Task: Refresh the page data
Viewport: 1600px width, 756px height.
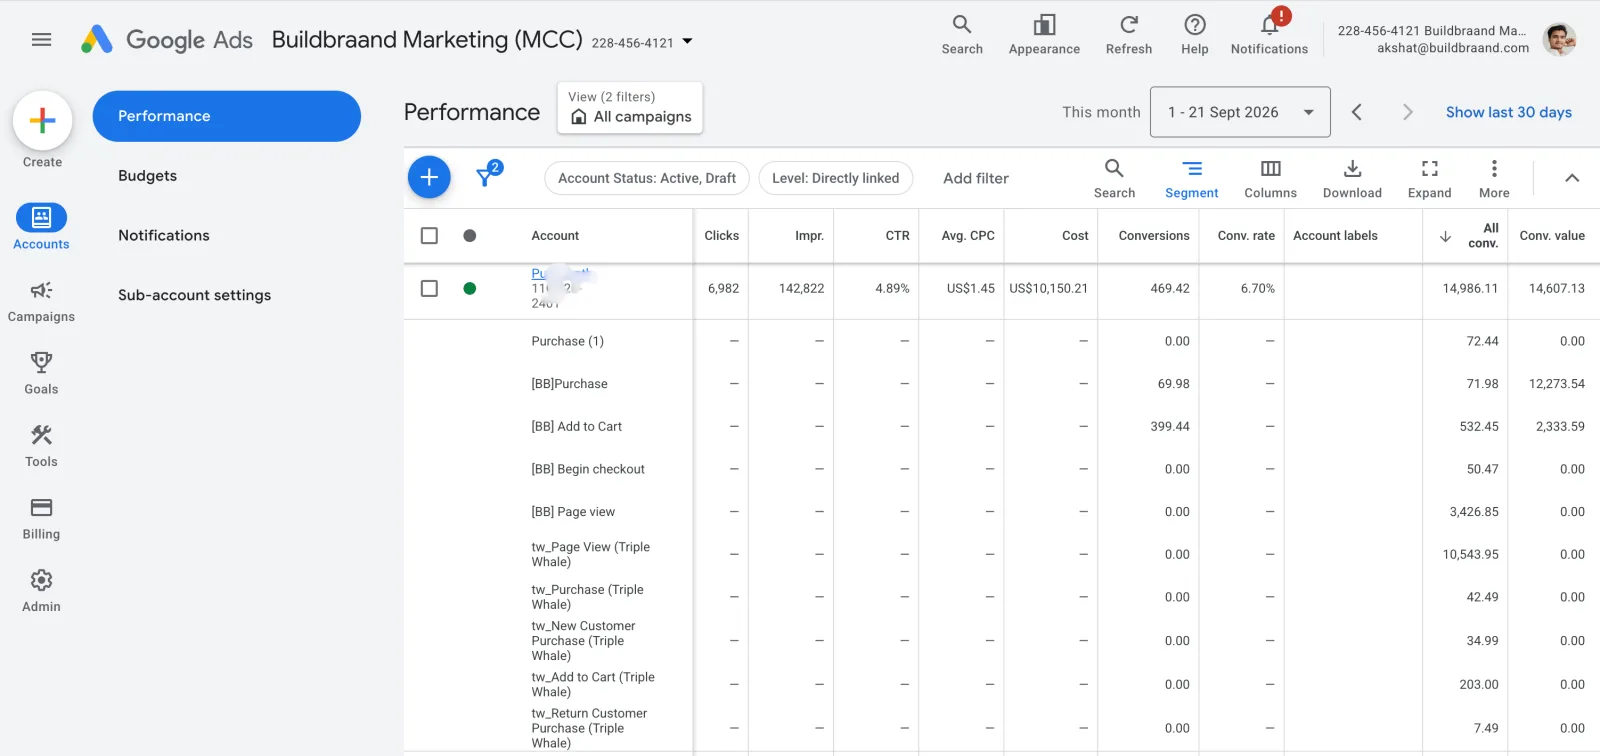Action: tap(1129, 35)
